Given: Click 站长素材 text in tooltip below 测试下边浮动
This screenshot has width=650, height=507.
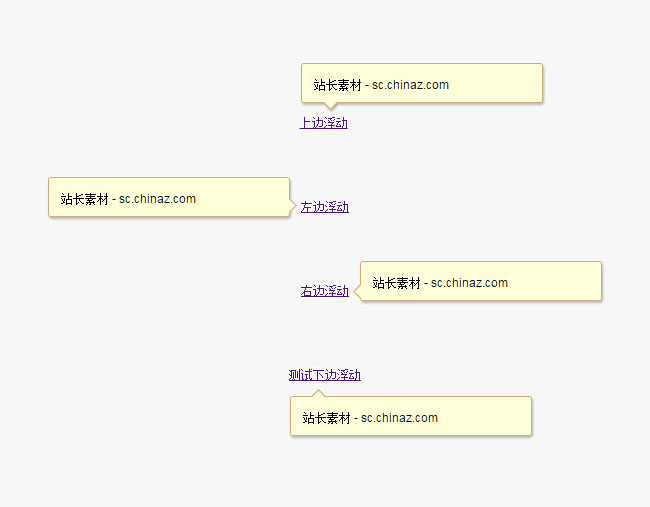Looking at the screenshot, I should (x=326, y=418).
